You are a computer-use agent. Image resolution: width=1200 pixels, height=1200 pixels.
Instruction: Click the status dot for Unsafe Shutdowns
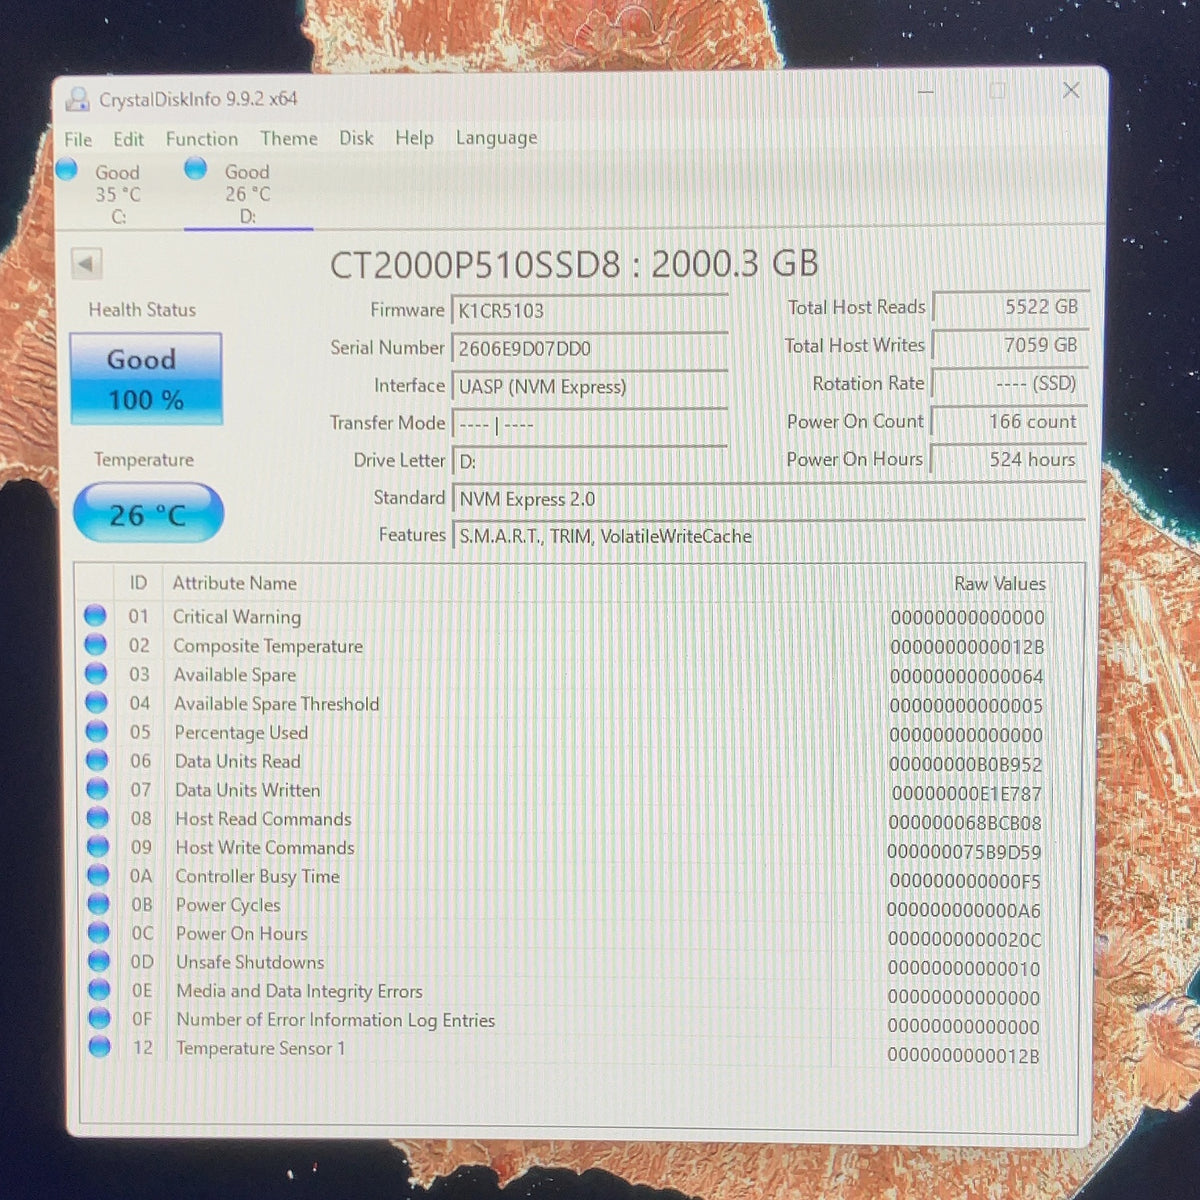[99, 961]
